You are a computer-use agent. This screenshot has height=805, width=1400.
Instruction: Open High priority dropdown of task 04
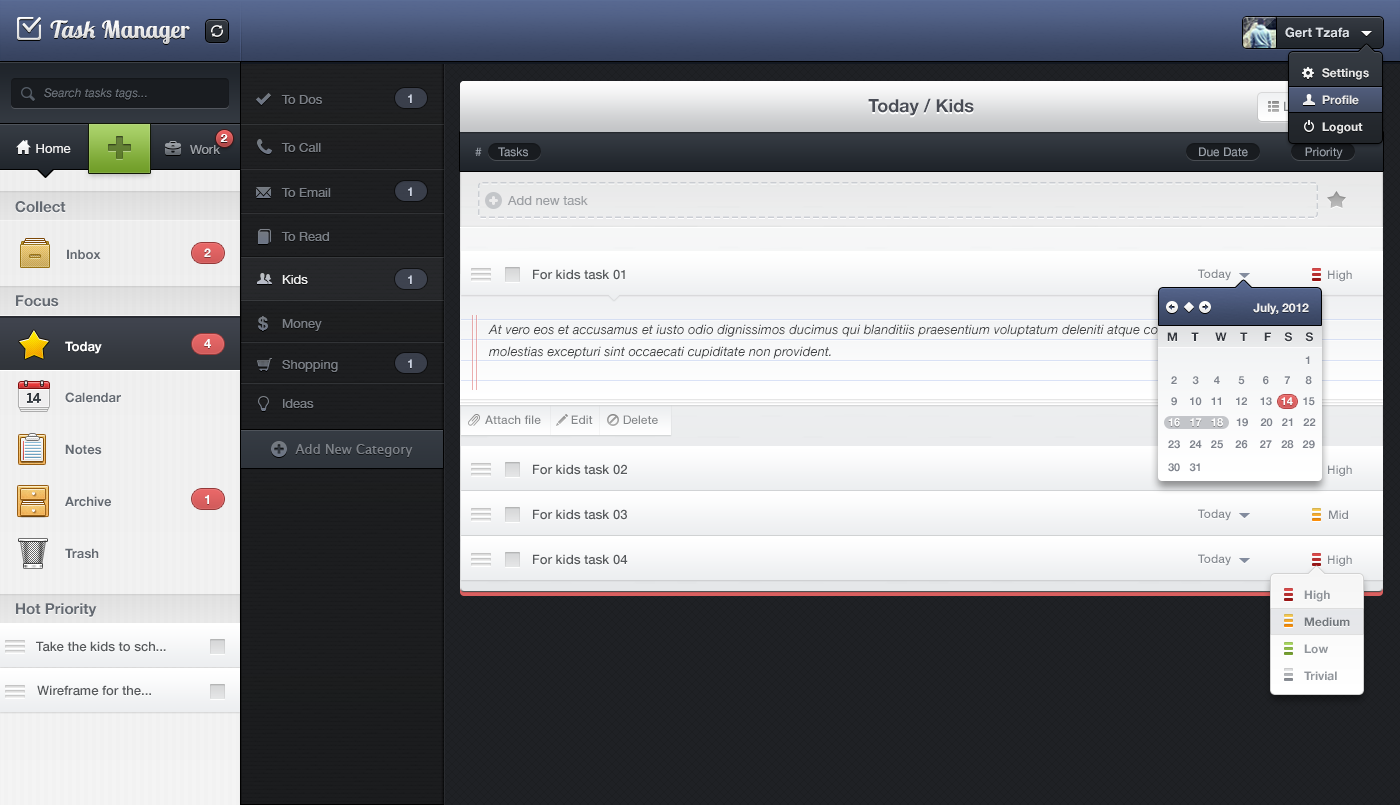(x=1332, y=560)
